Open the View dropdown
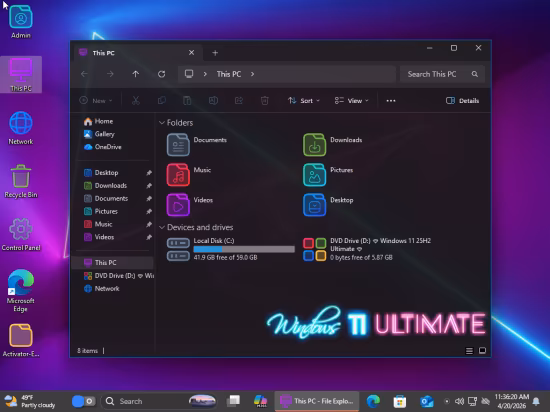The image size is (550, 412). tap(351, 101)
